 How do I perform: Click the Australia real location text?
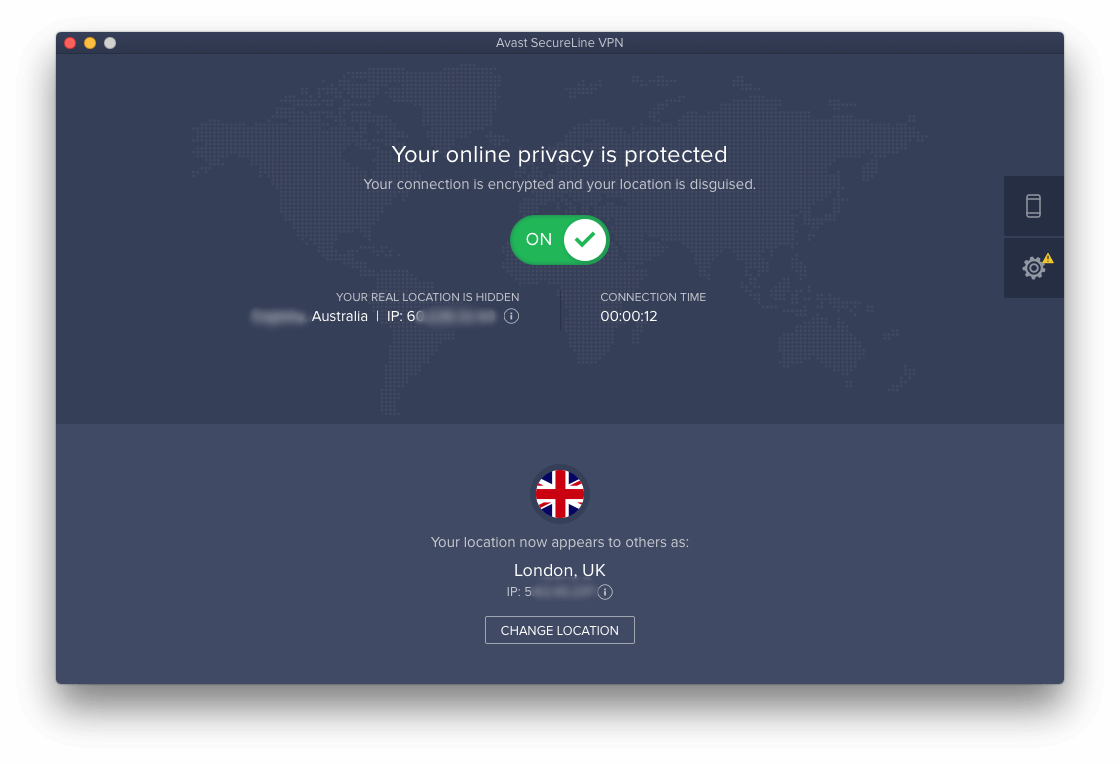(x=339, y=316)
